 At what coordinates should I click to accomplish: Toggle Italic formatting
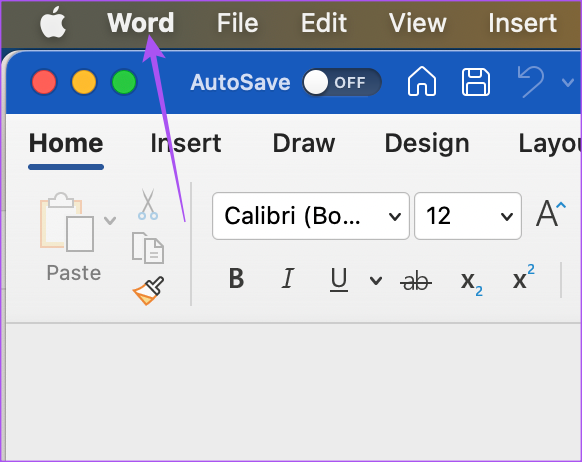click(x=288, y=278)
